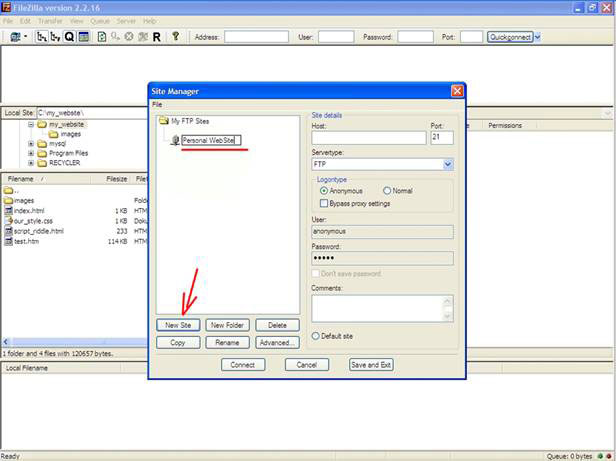Image resolution: width=616 pixels, height=461 pixels.
Task: Open the Site Manager toolbar icon
Action: pos(15,37)
